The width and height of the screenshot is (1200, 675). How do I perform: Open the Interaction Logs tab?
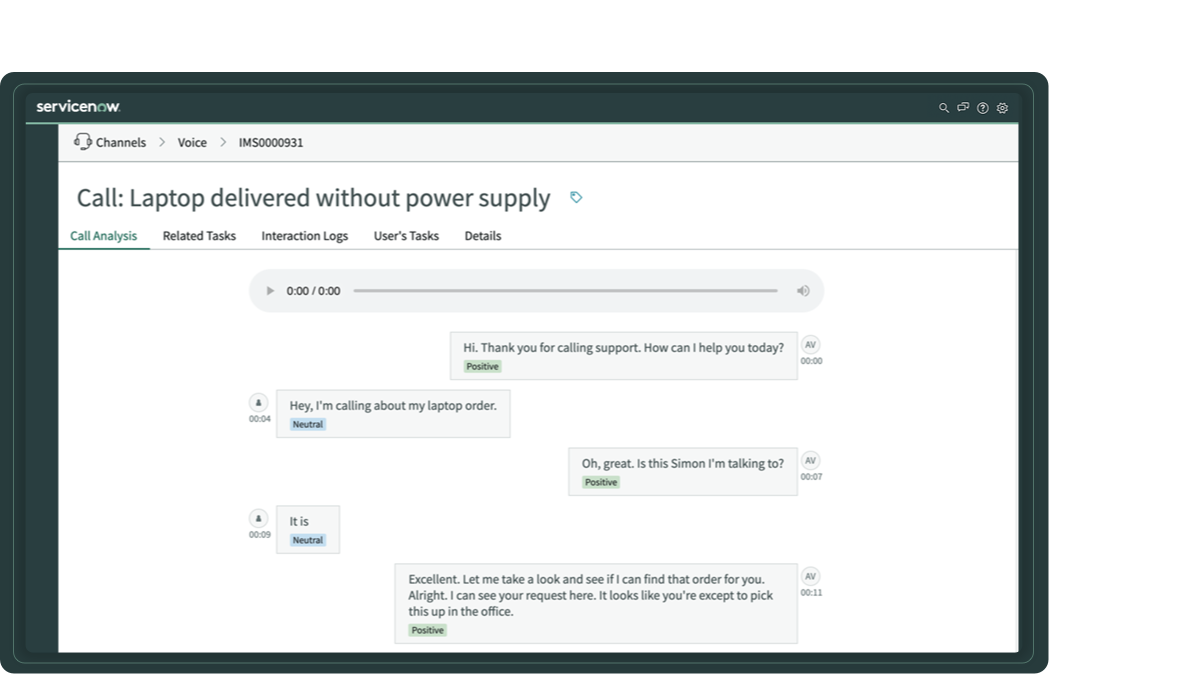(x=303, y=236)
